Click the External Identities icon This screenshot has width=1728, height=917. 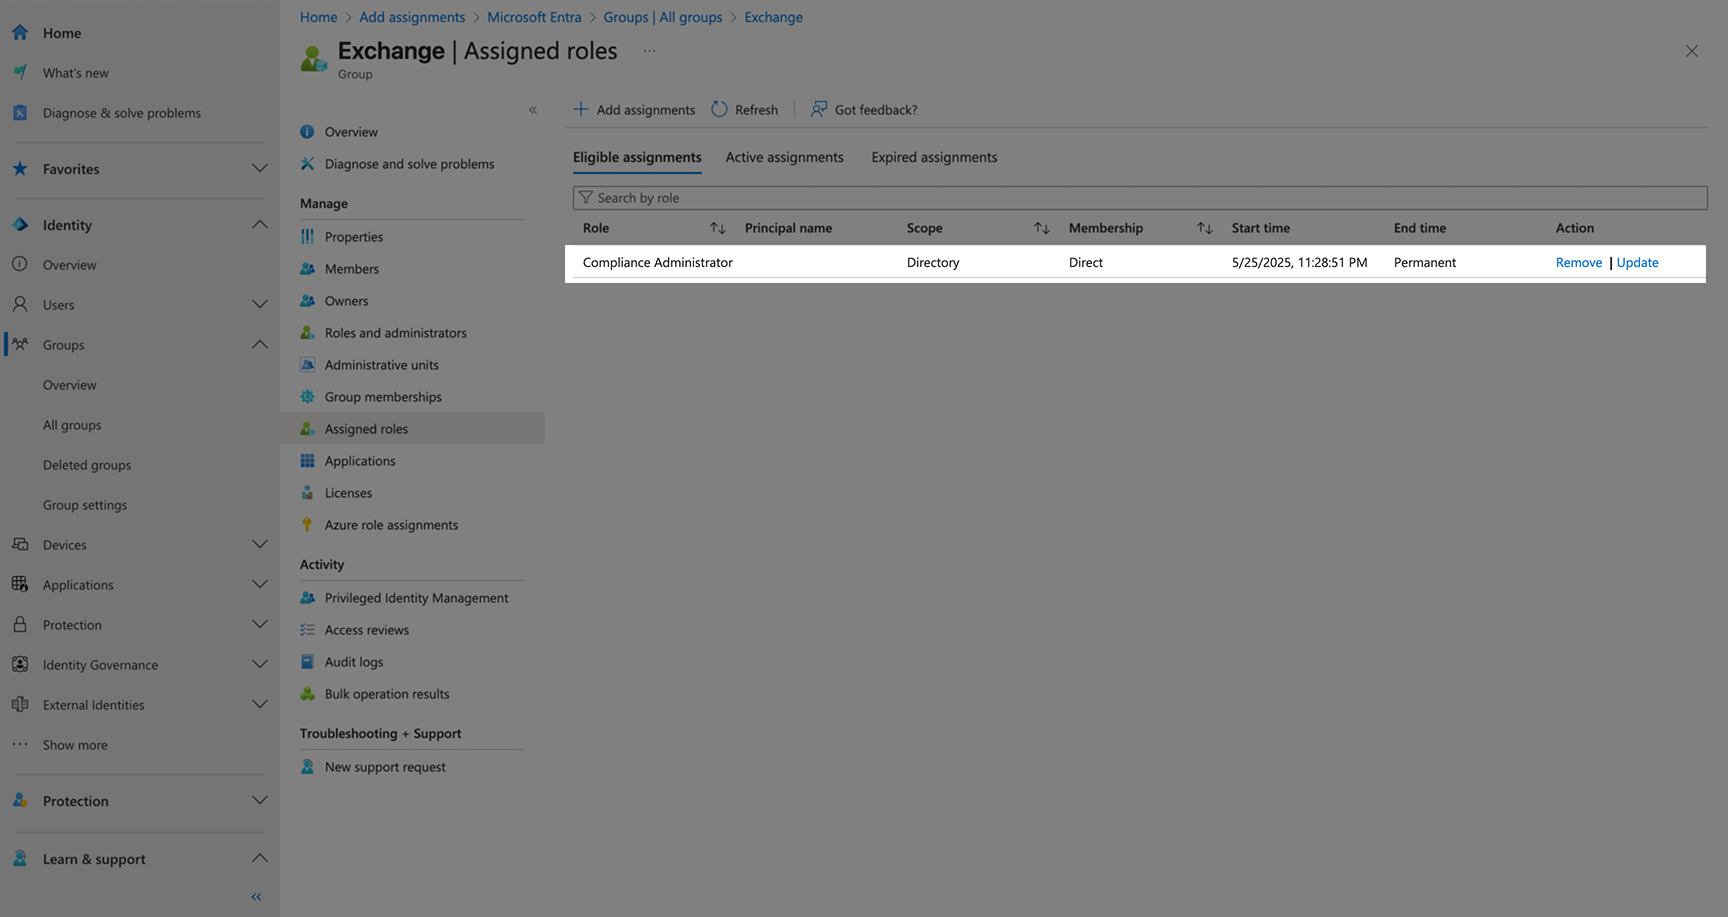pyautogui.click(x=20, y=704)
